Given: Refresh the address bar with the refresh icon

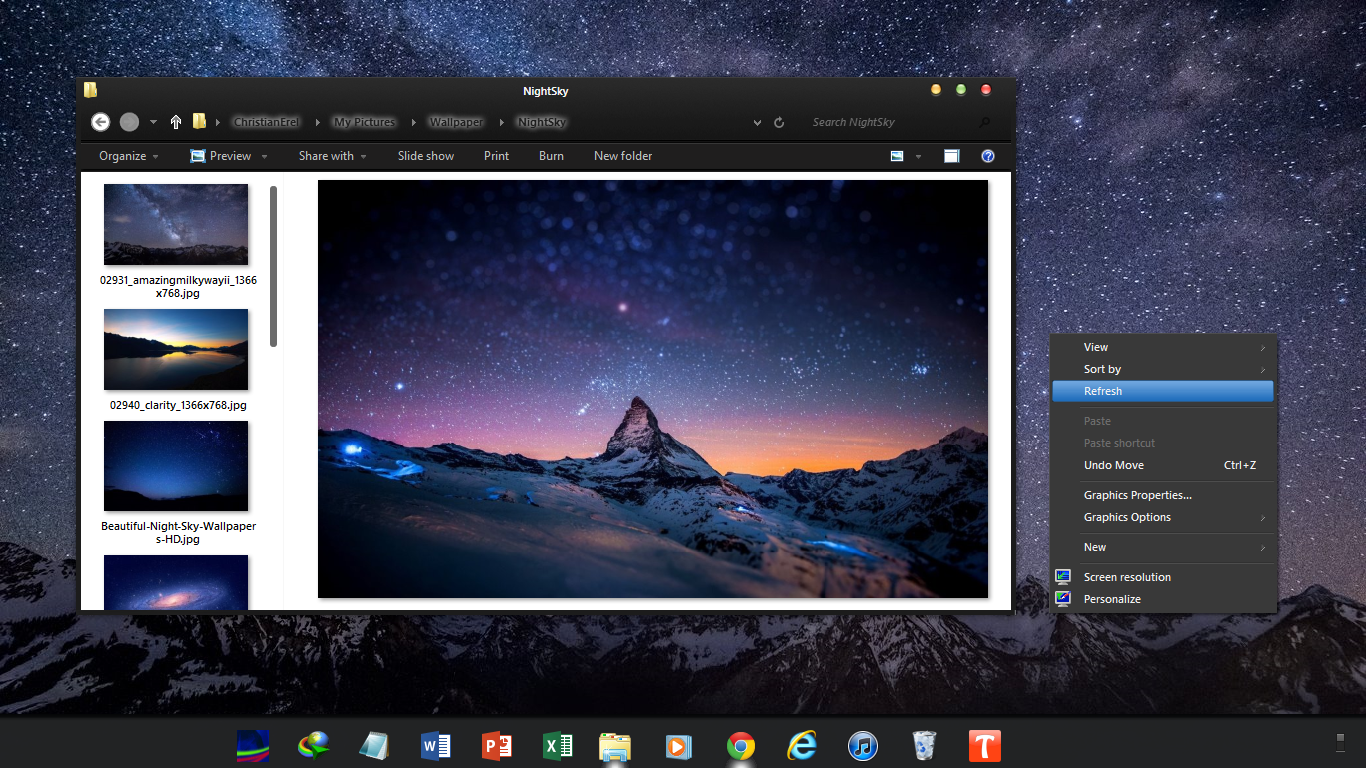Looking at the screenshot, I should (x=779, y=122).
